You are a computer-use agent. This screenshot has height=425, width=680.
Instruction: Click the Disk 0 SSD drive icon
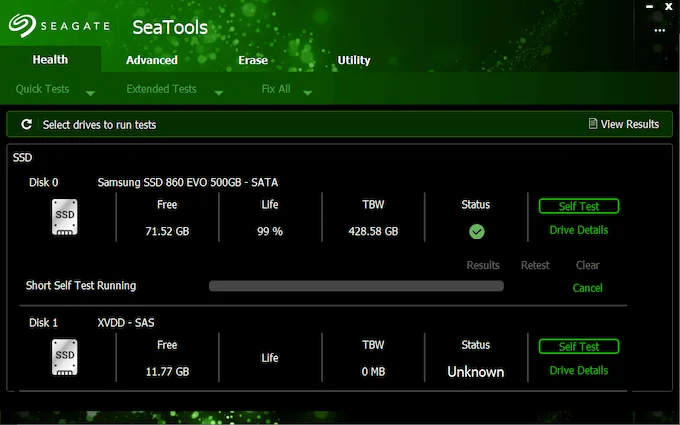coord(65,217)
